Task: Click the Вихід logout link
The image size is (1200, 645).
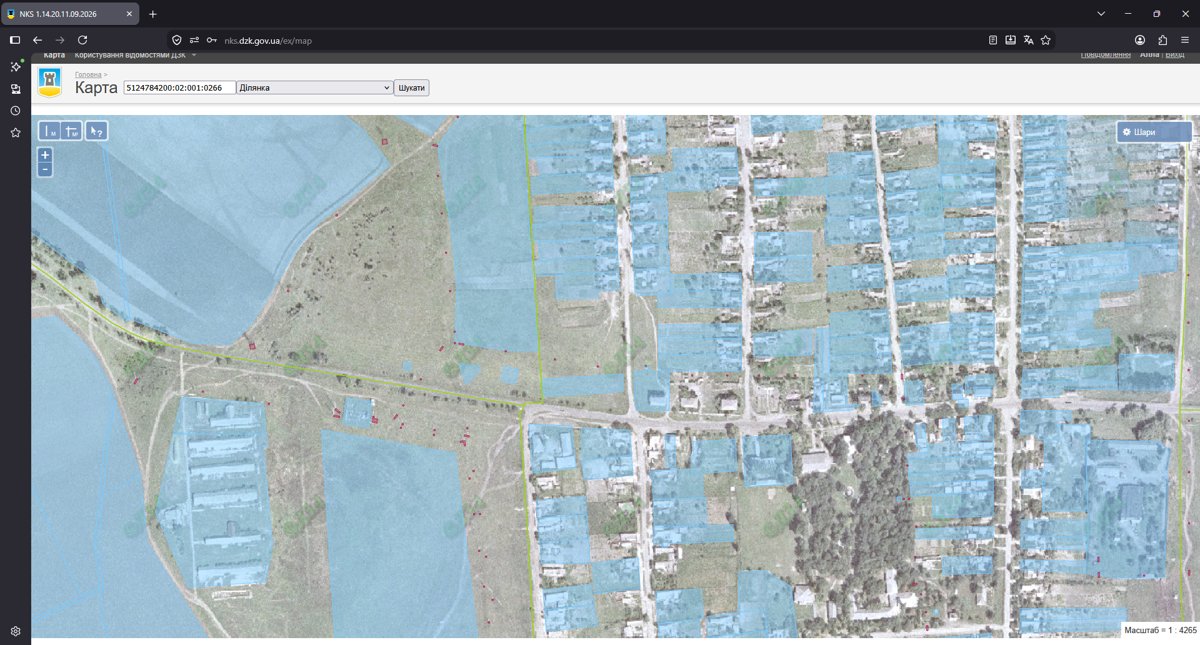Action: coord(1175,55)
